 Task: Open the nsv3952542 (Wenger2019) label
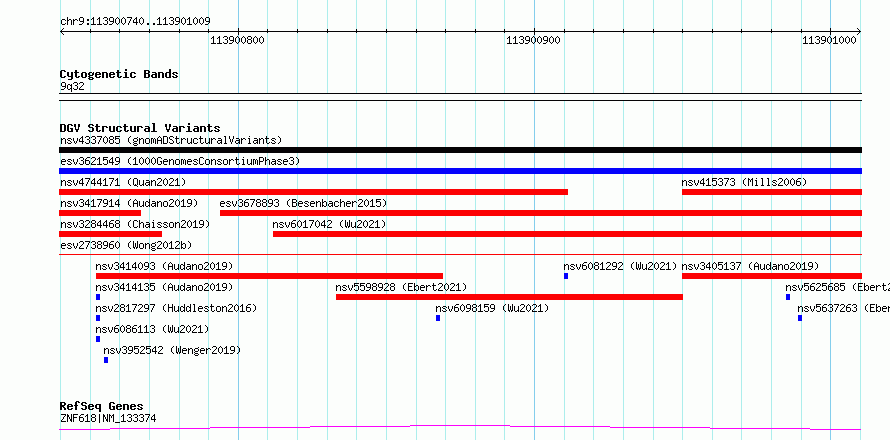(x=172, y=350)
